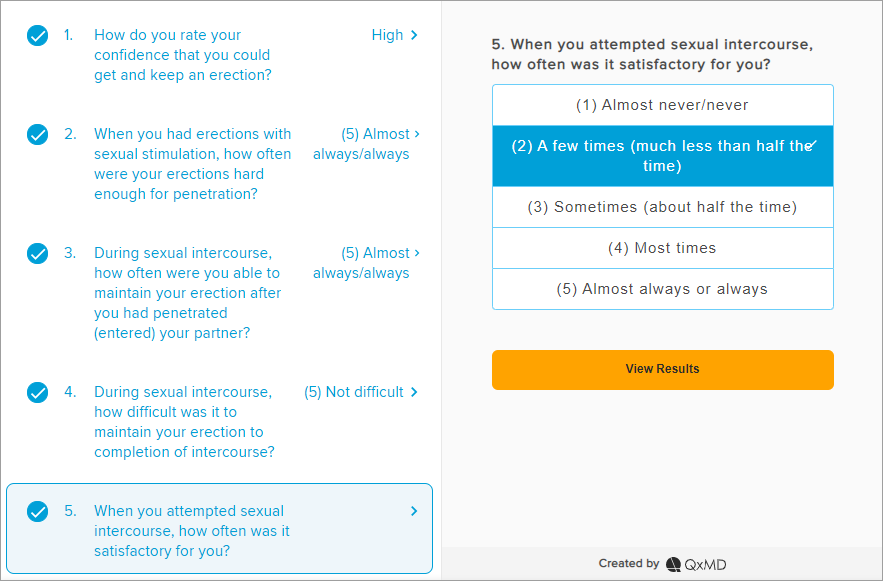Go to question 3 about maintaining erection
This screenshot has width=883, height=581.
[x=188, y=293]
